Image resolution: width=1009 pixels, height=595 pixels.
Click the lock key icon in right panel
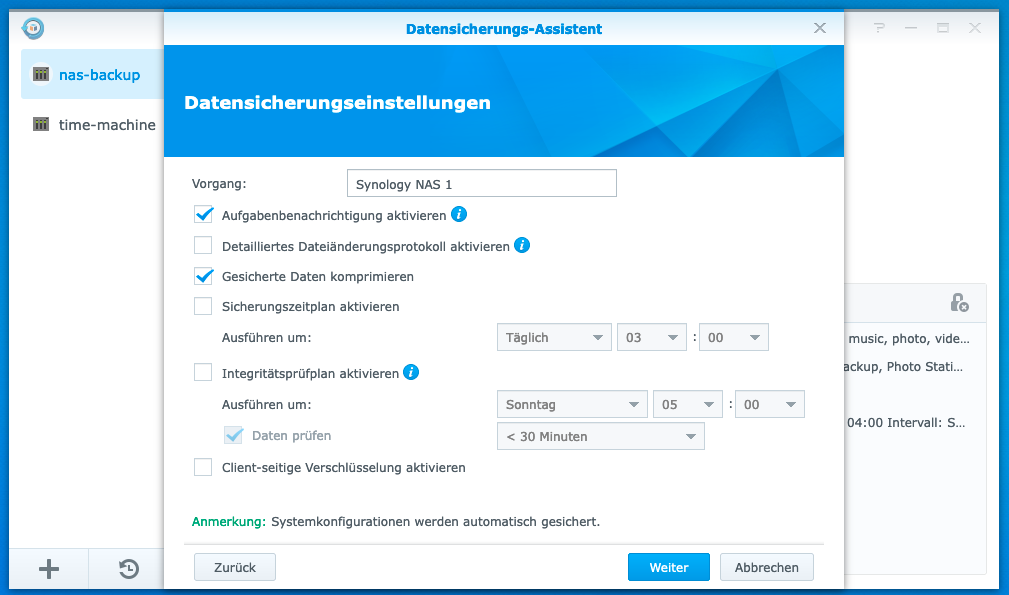point(959,302)
